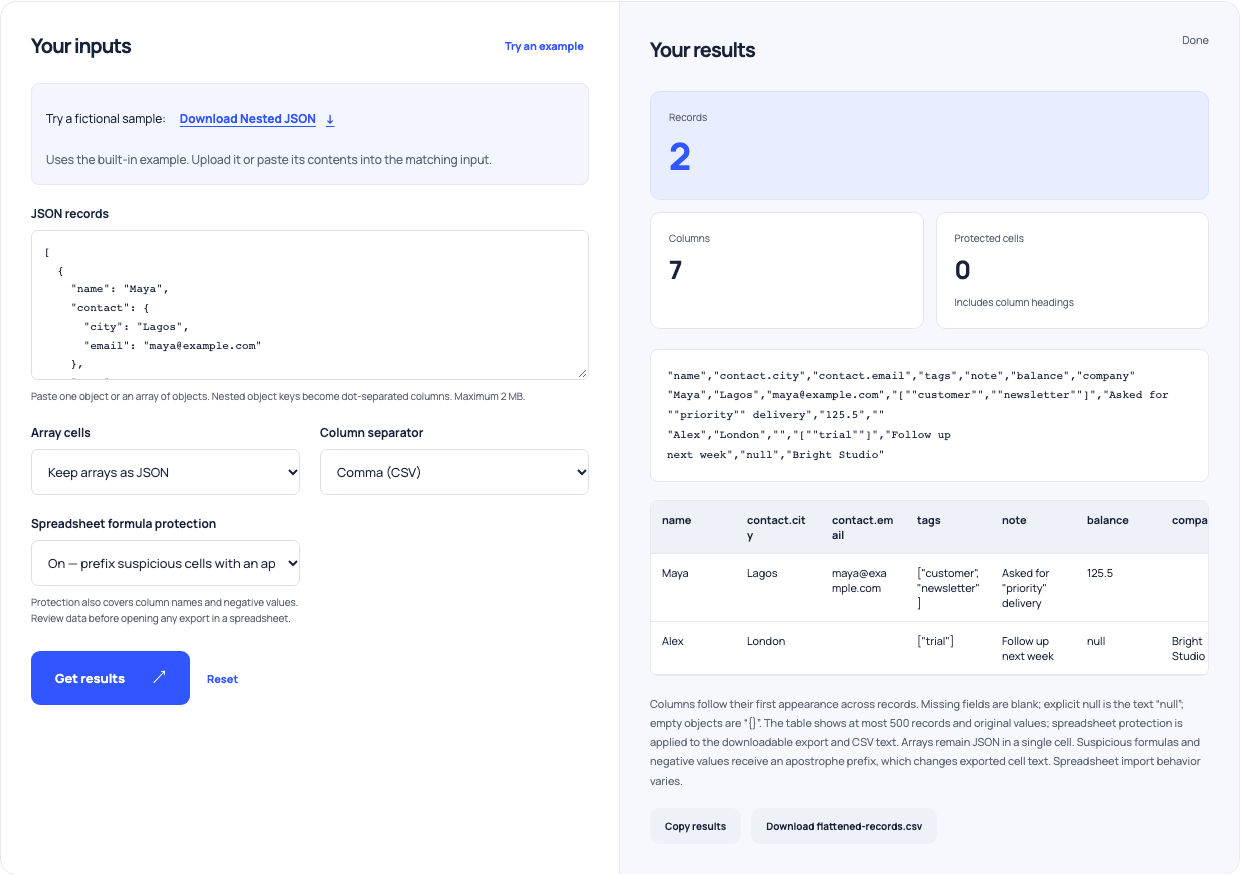The width and height of the screenshot is (1240, 875).
Task: Click the London cell in the table
Action: tap(778, 648)
